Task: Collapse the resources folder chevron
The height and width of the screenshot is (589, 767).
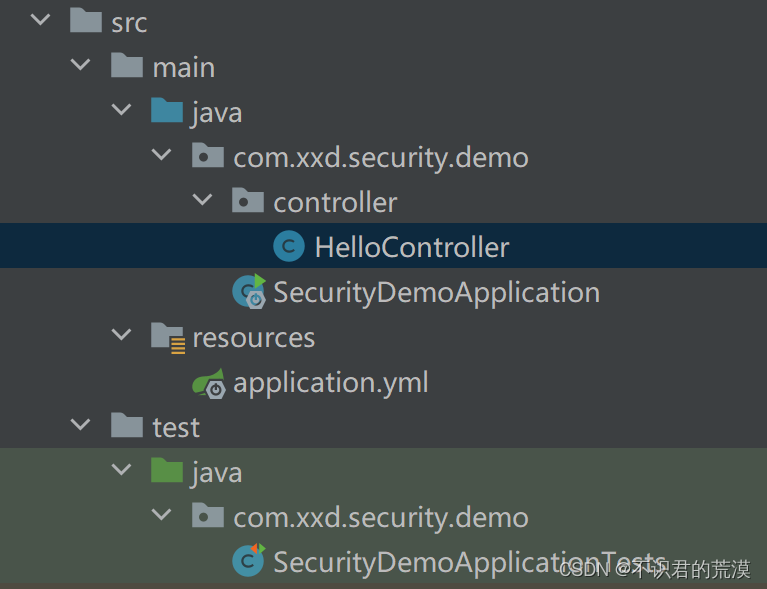Action: 121,335
